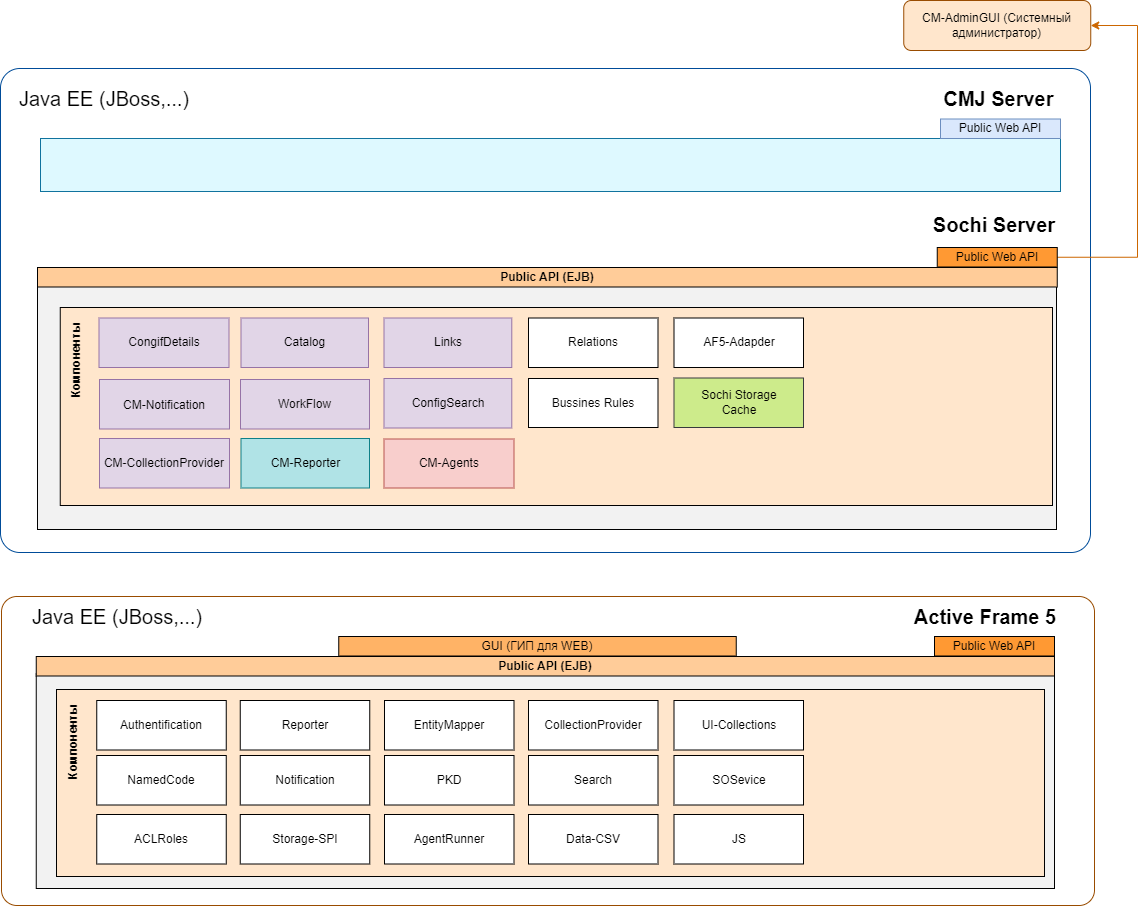Viewport: 1147px width, 907px height.
Task: Select the EntityMapper component
Action: coord(449,725)
